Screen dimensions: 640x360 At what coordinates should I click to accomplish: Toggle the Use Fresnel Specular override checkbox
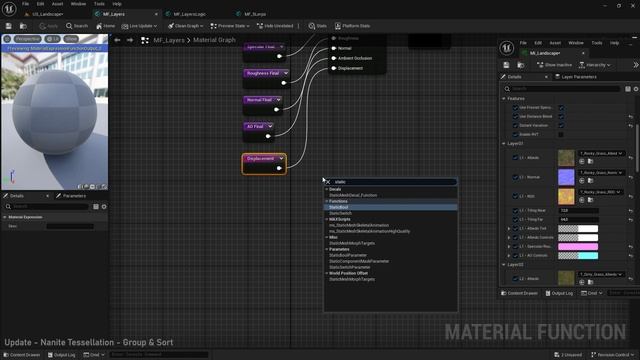click(515, 108)
